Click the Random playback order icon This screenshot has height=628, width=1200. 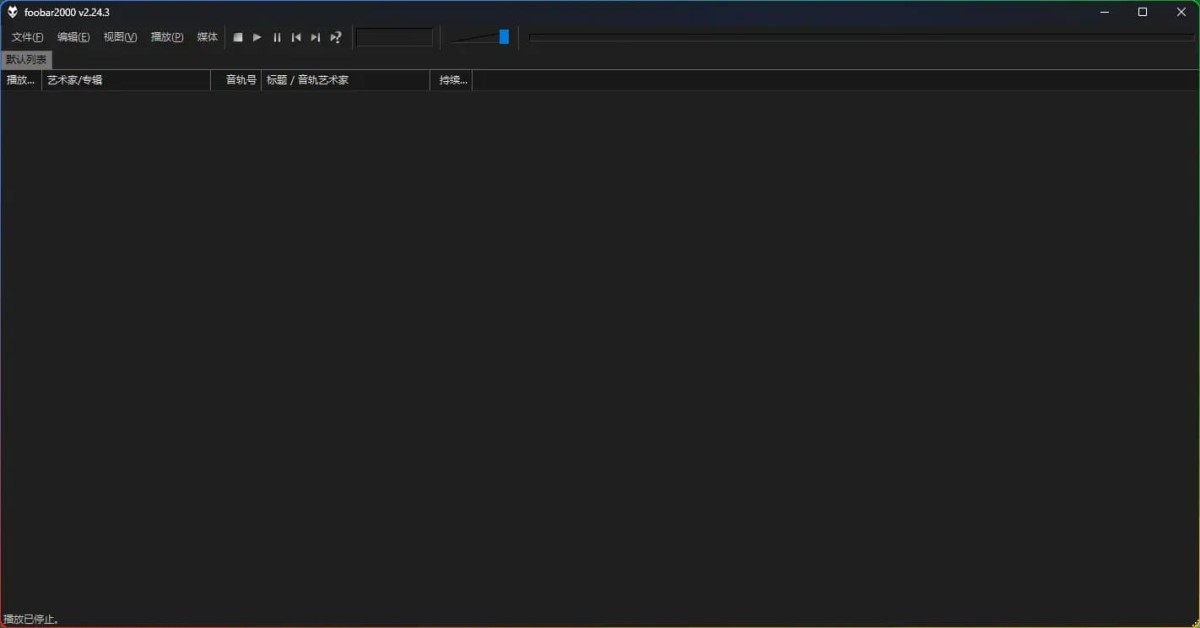tap(335, 37)
